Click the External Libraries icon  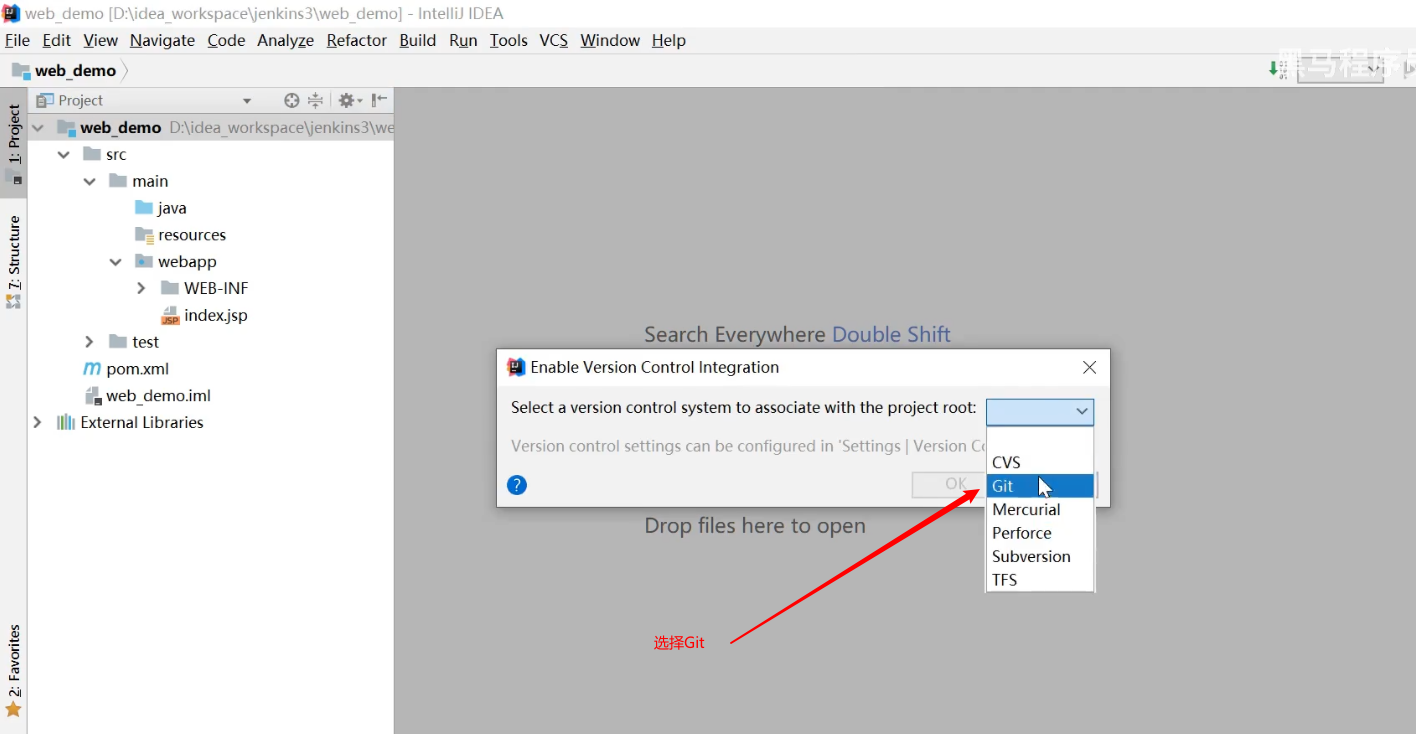[x=66, y=422]
